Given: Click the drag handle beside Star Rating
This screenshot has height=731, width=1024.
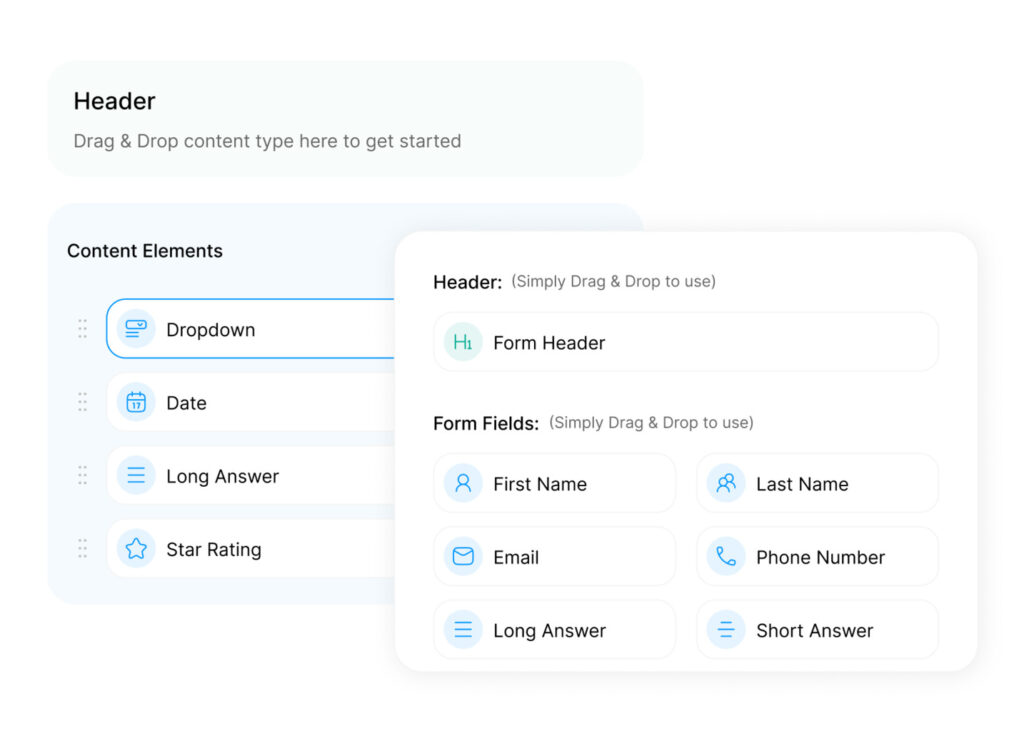Looking at the screenshot, I should [x=83, y=548].
